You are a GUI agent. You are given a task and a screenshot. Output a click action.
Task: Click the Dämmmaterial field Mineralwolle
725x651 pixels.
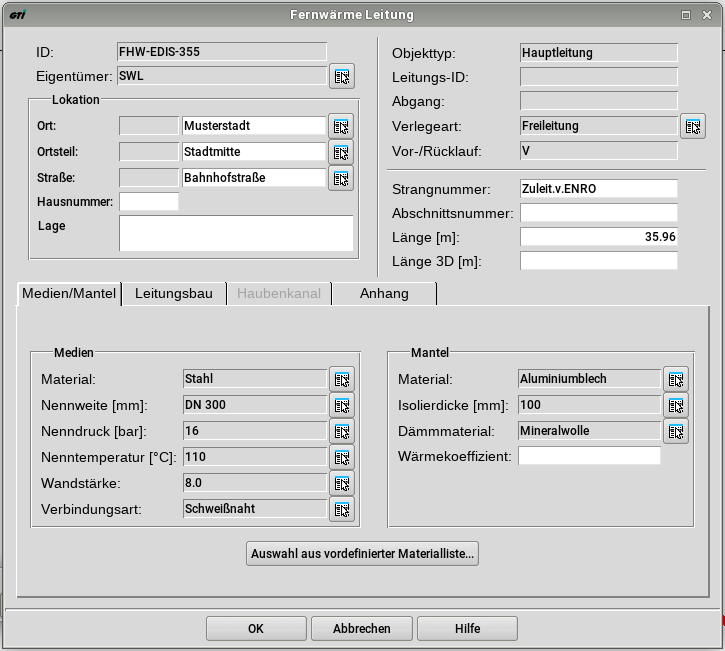[589, 430]
